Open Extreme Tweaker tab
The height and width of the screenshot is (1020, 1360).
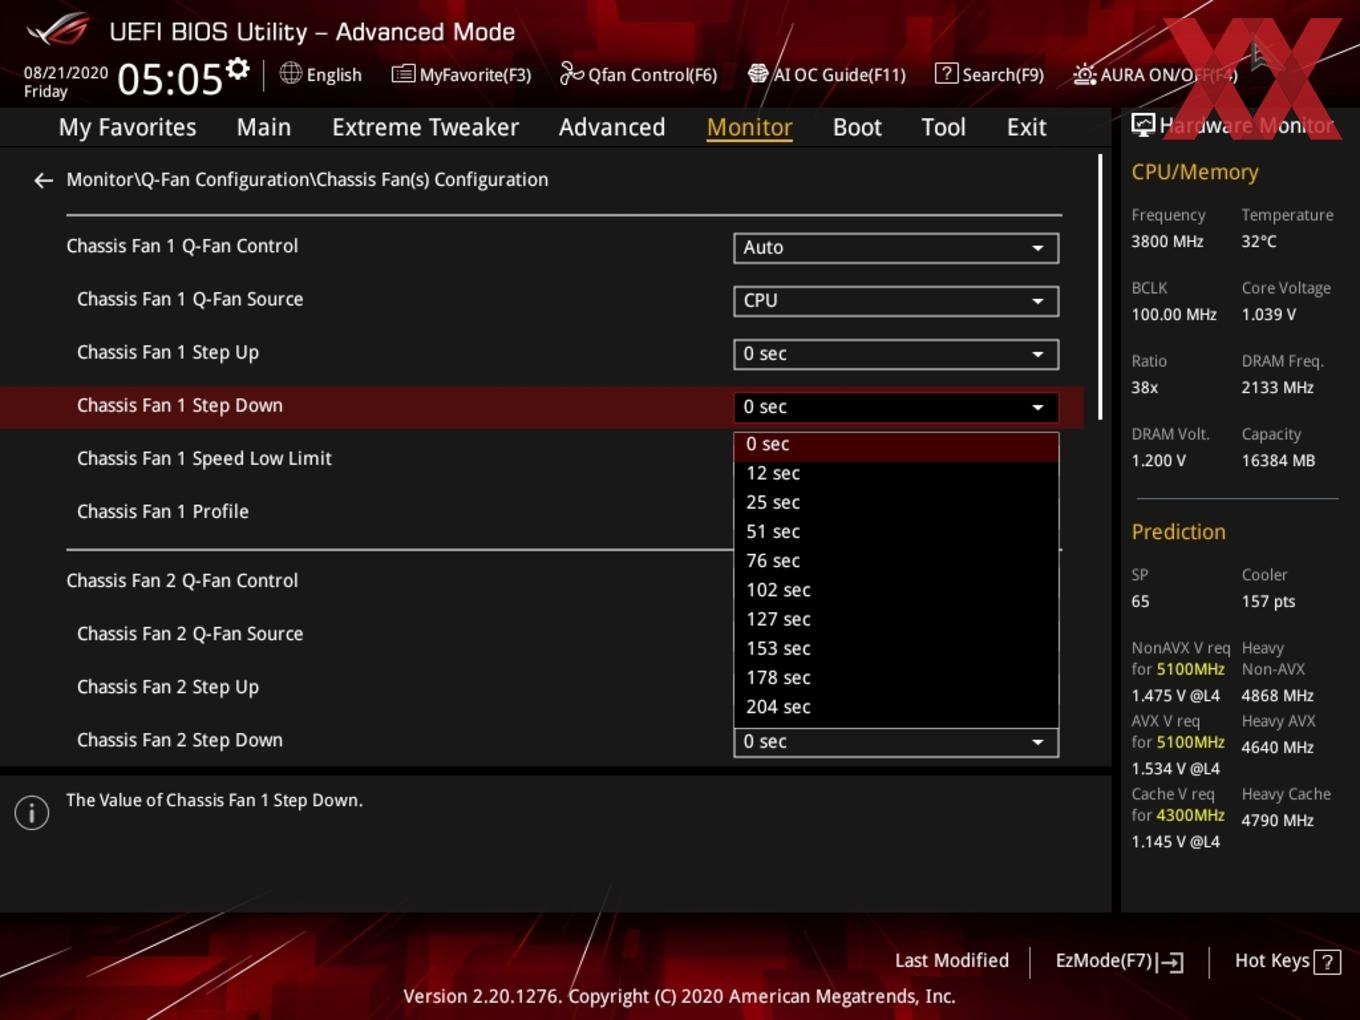(425, 127)
